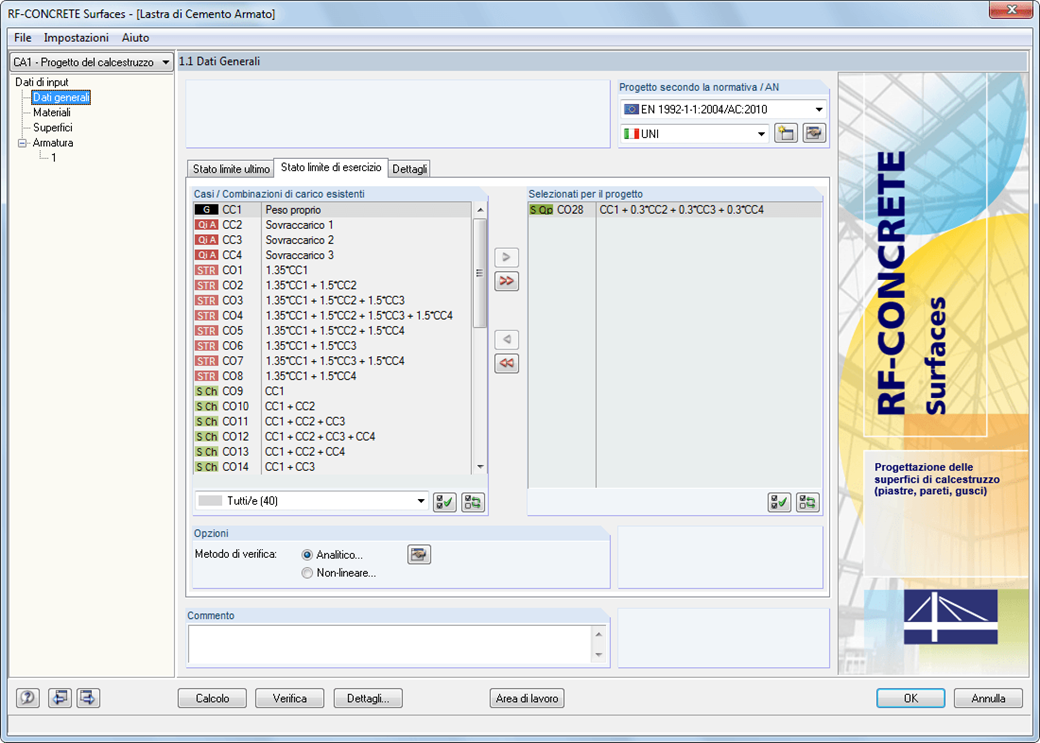Select Superfici in tree

tap(52, 127)
